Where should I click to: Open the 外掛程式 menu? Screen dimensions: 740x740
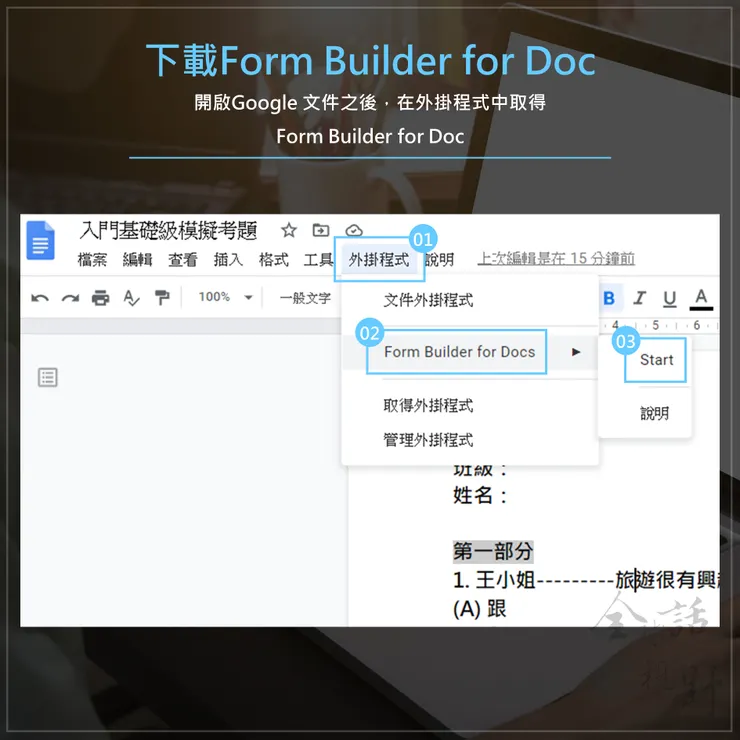[x=379, y=259]
